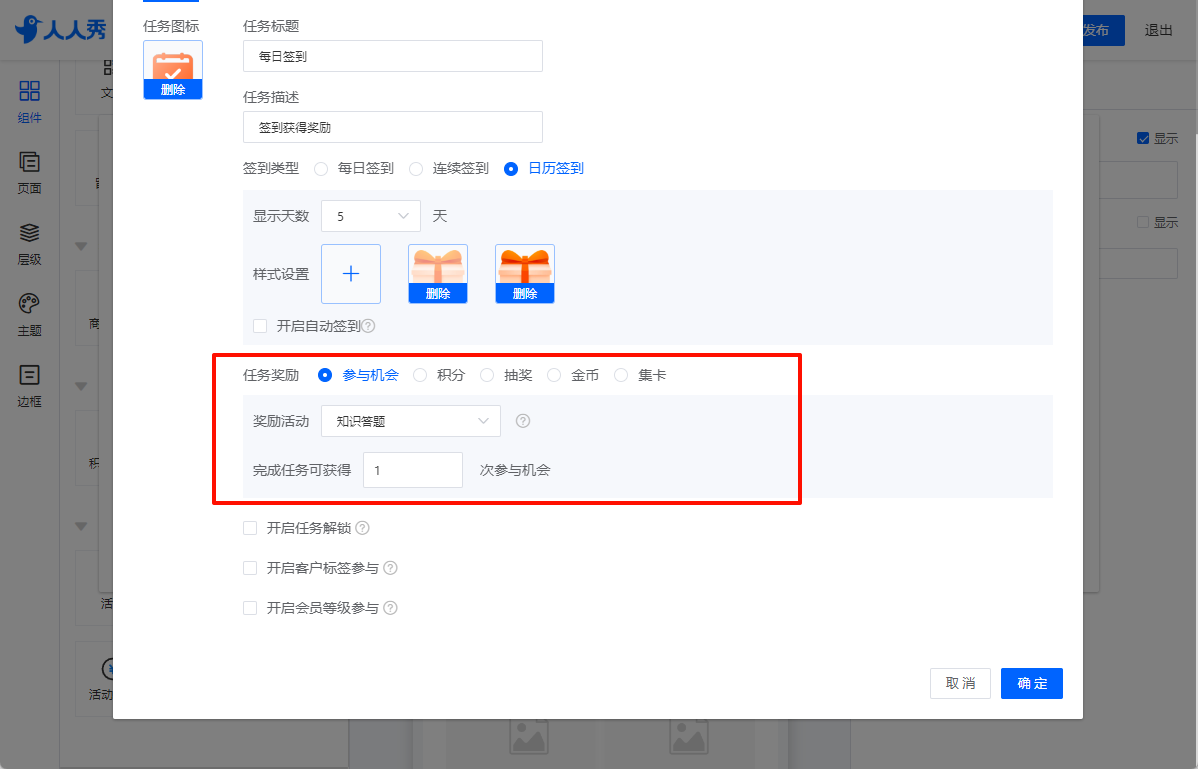The height and width of the screenshot is (769, 1198).
Task: Click the 任务描述 field containing 签到获得奖励
Action: 393,127
